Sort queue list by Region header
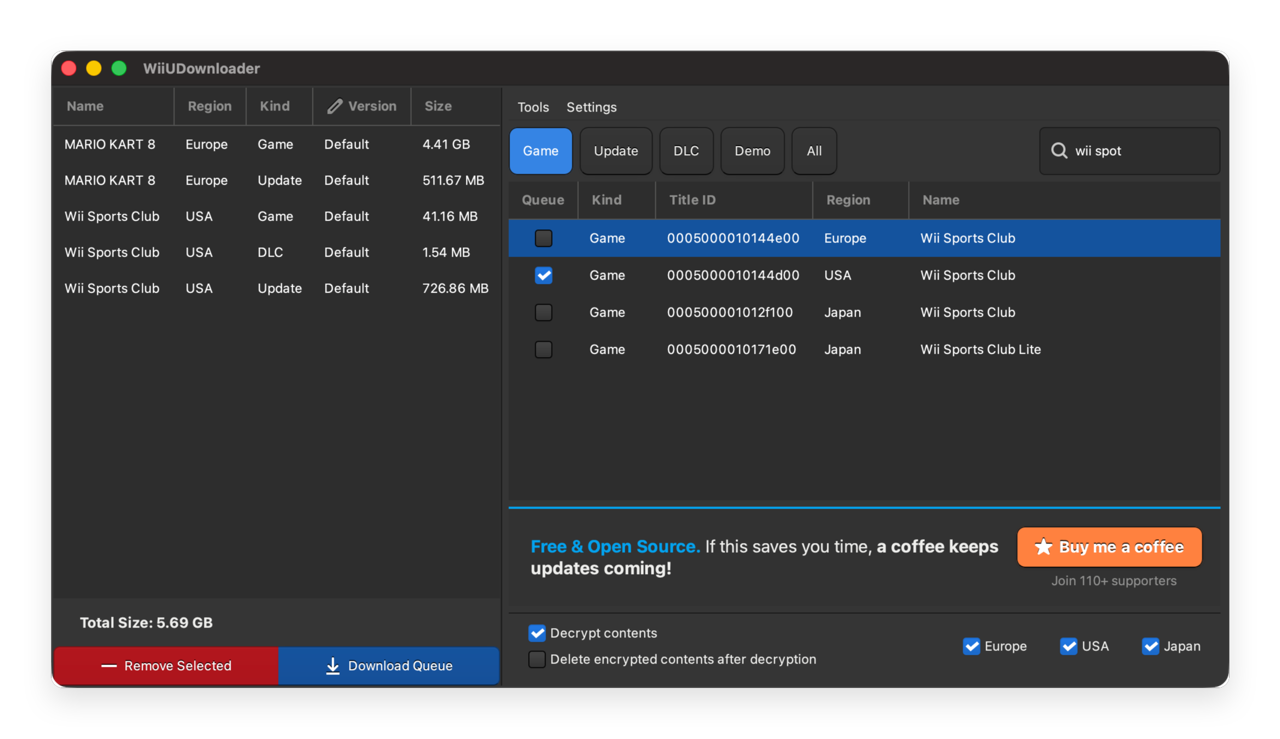Image resolution: width=1280 pixels, height=739 pixels. coord(210,106)
